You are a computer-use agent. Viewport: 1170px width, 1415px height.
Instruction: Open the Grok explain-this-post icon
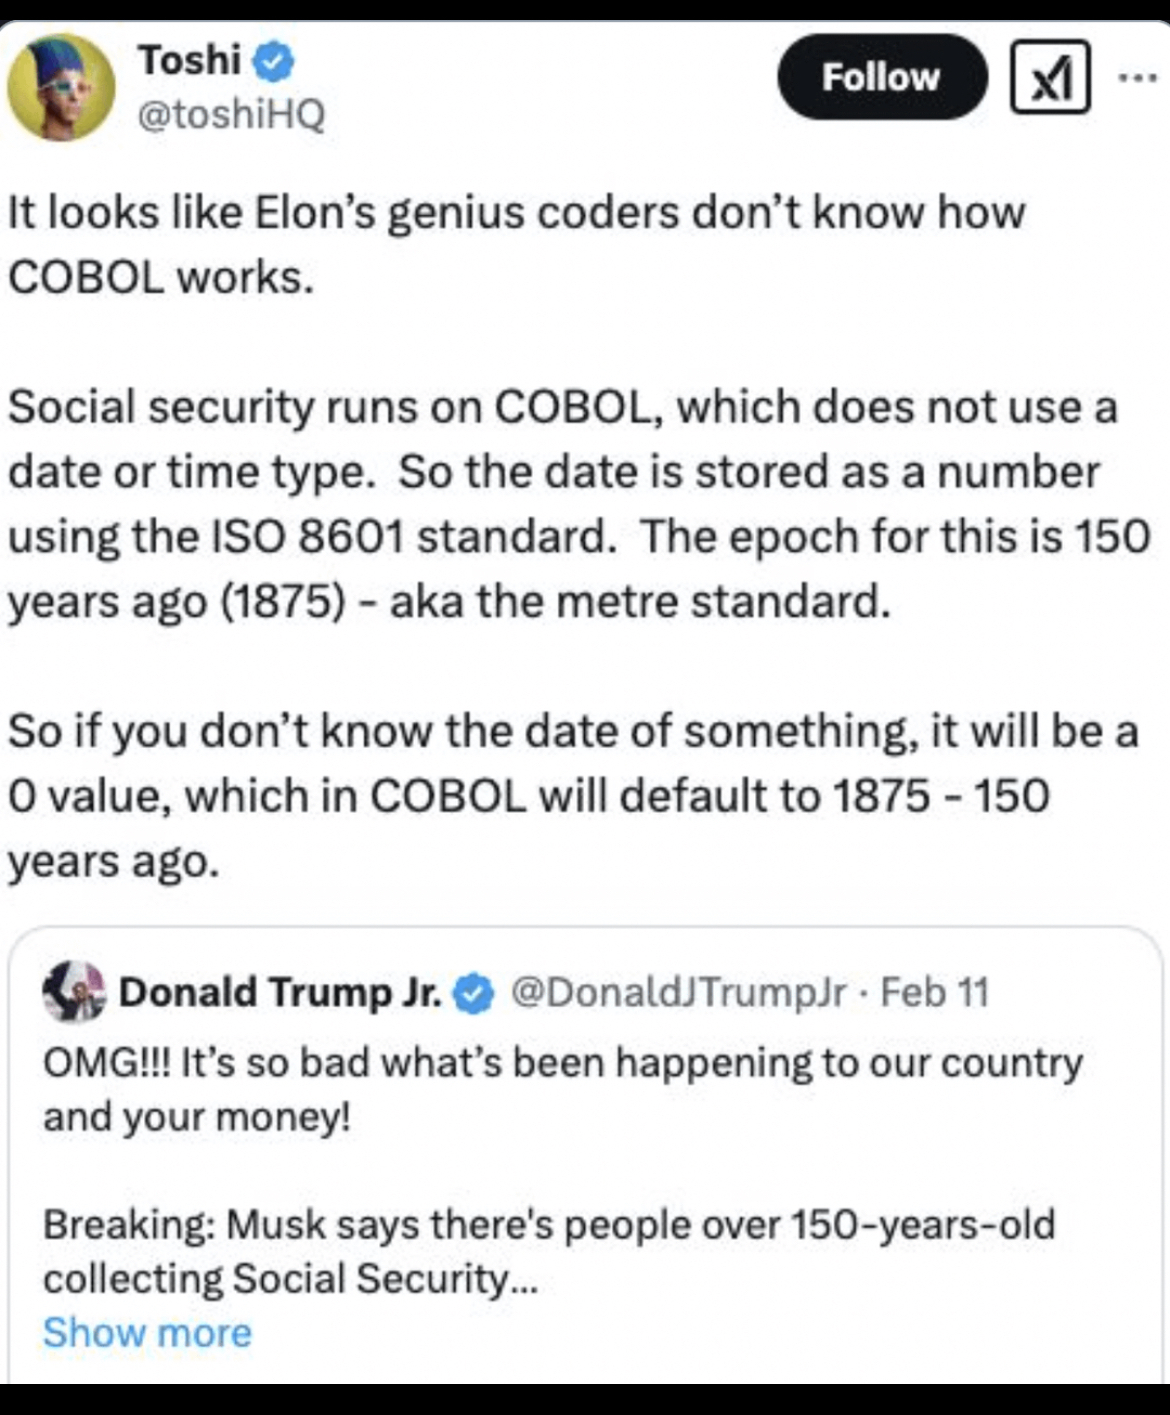coord(1049,77)
